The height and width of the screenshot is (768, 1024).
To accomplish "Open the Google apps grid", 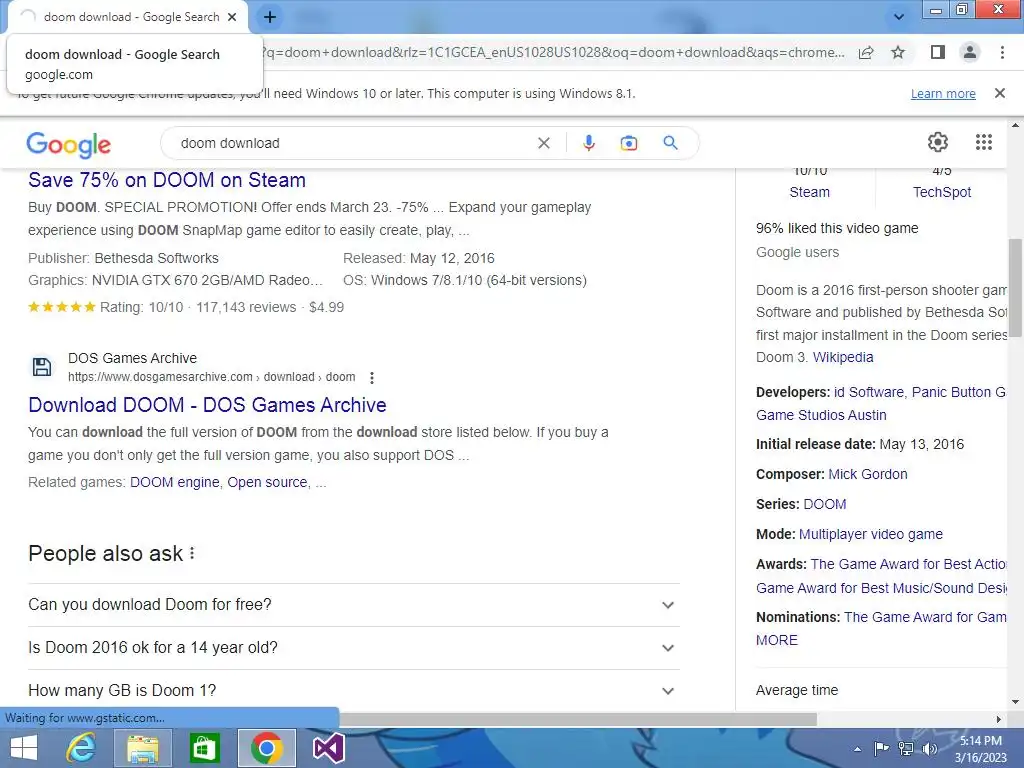I will pos(984,142).
